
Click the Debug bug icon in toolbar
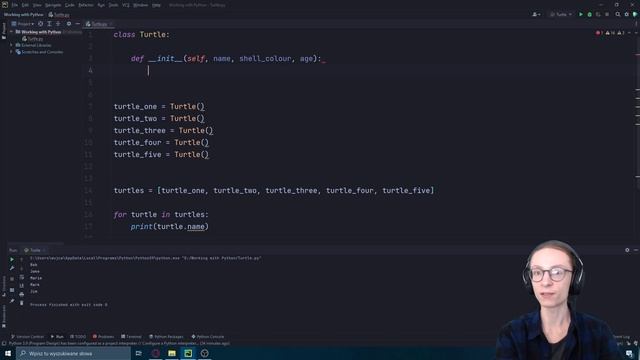pos(589,14)
